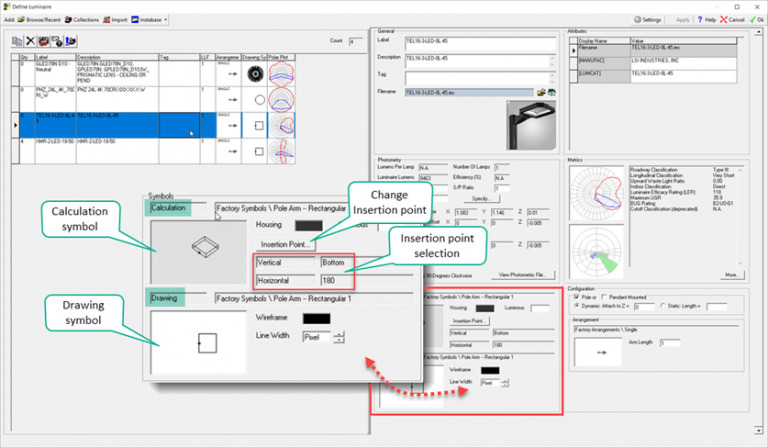Click the Insertion Point button in callout
This screenshot has height=448, width=768.
287,243
